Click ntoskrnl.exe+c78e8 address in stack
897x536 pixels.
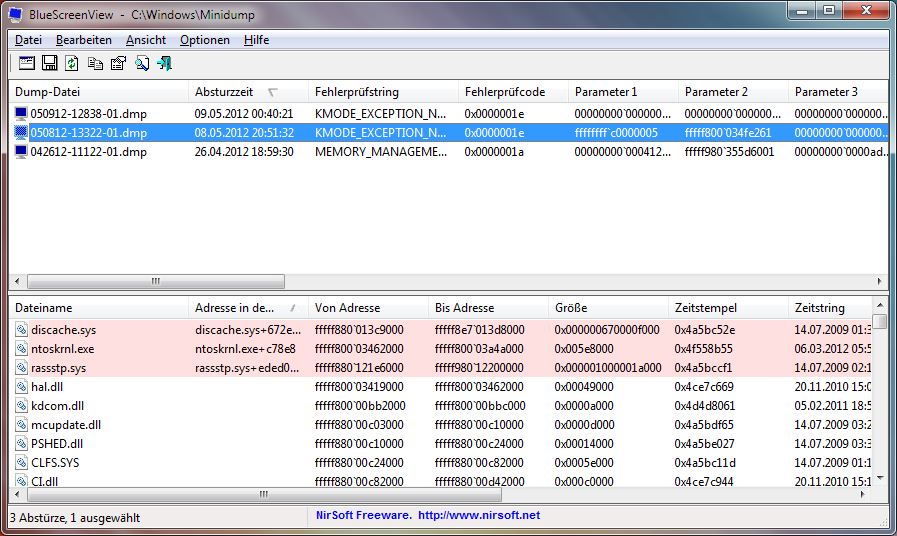coord(245,348)
